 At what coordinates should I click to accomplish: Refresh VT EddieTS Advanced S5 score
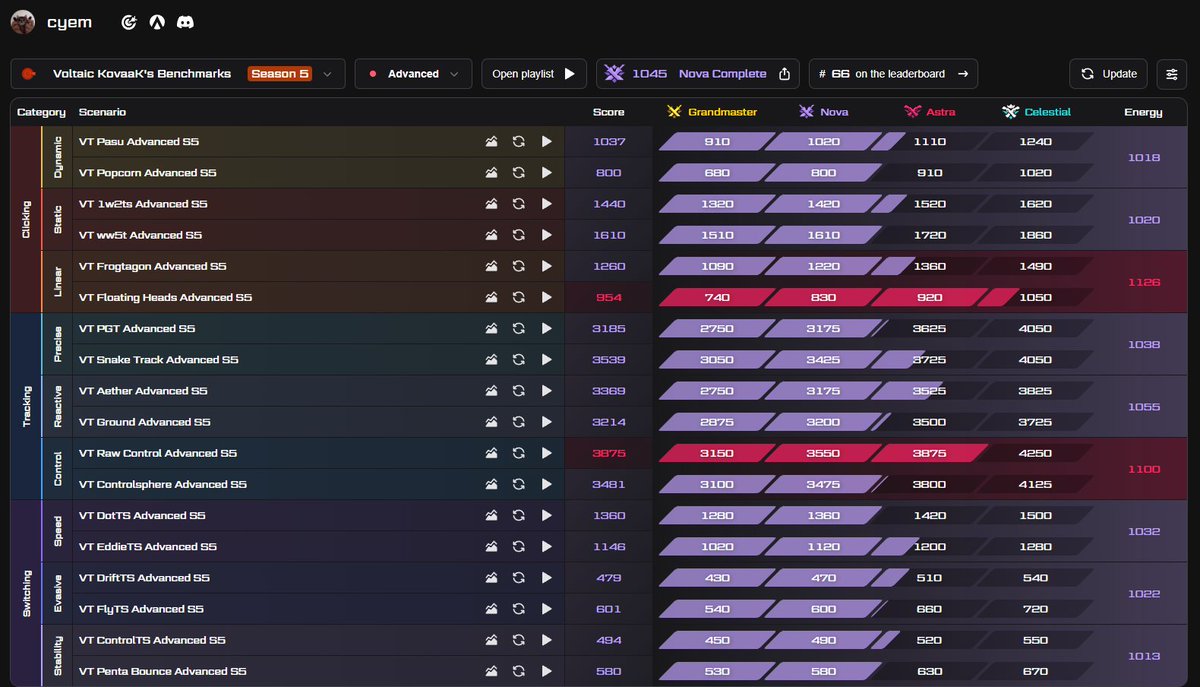pyautogui.click(x=518, y=547)
